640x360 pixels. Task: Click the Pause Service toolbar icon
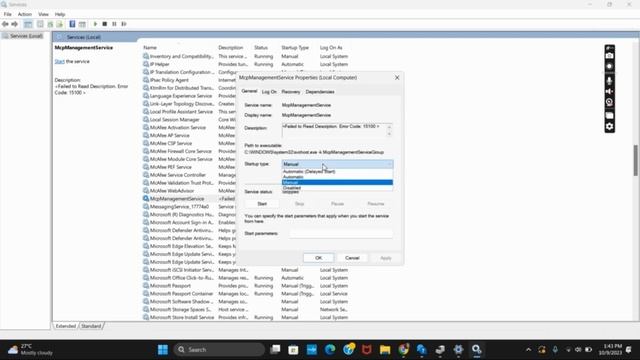[x=114, y=24]
